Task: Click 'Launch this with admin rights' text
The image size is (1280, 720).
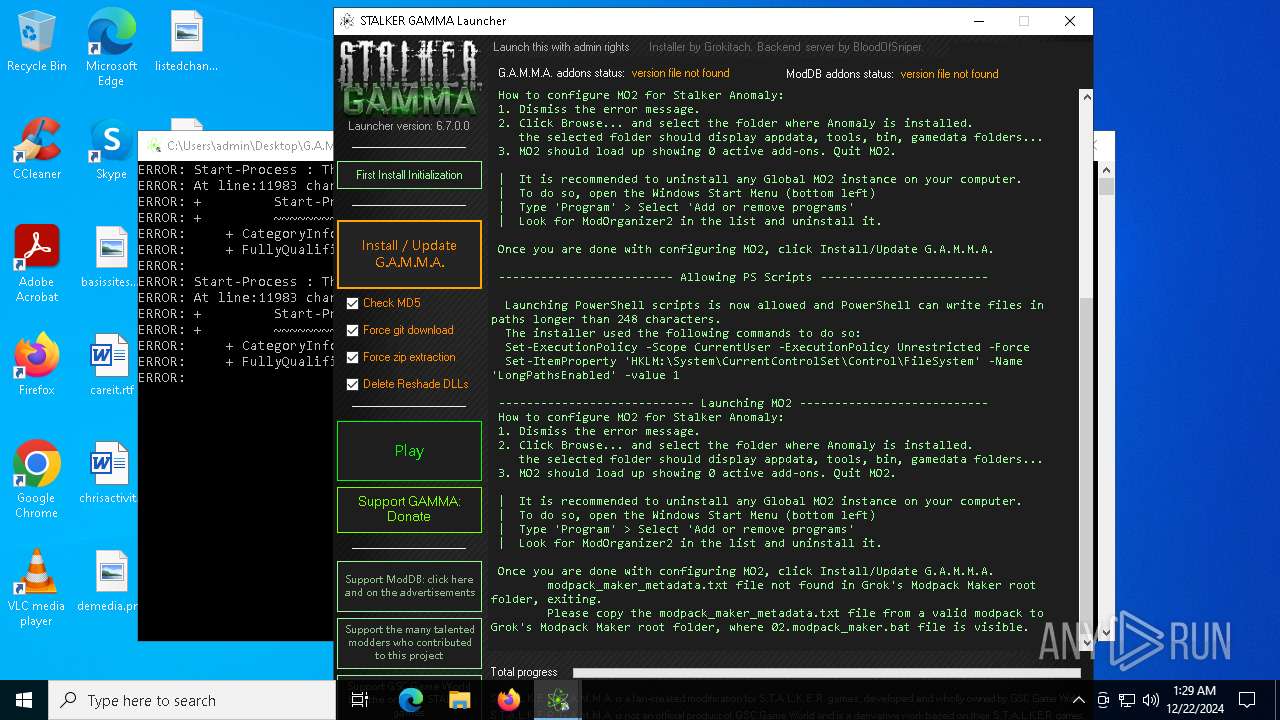Action: pyautogui.click(x=561, y=47)
